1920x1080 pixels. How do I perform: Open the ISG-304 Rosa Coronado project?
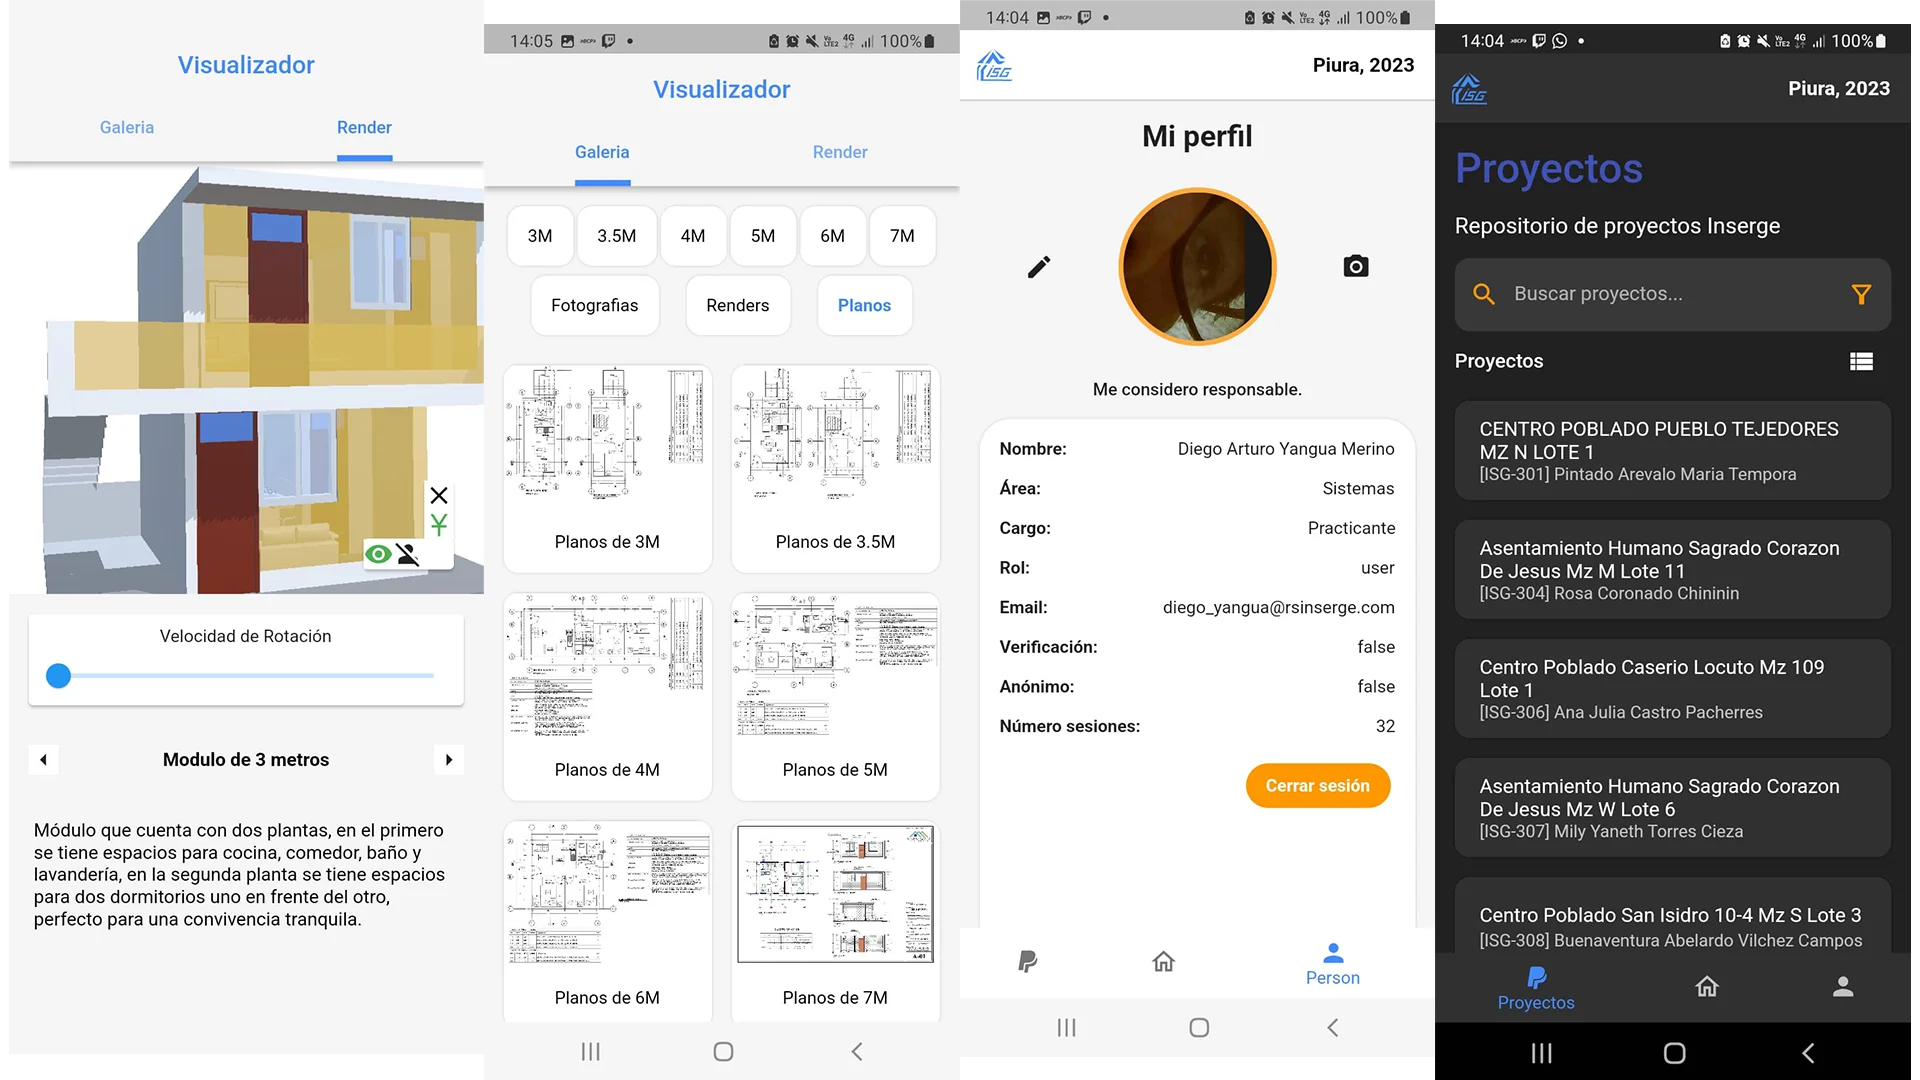tap(1671, 570)
